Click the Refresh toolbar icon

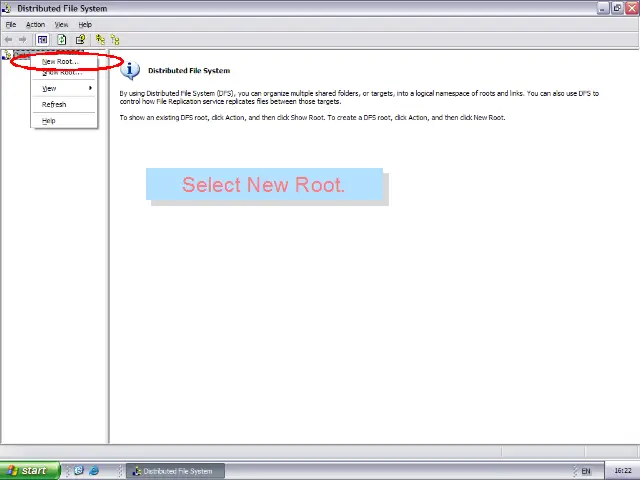pos(62,40)
